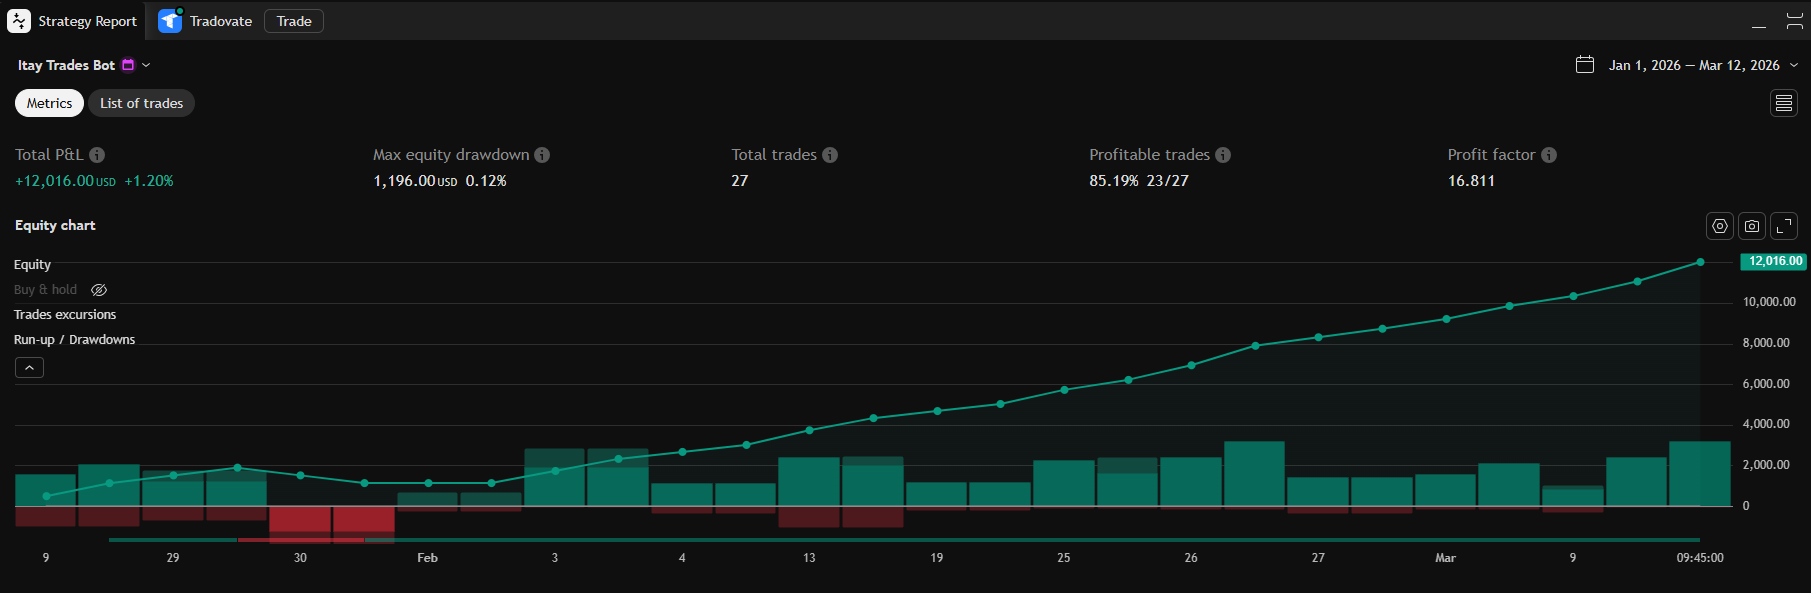This screenshot has height=593, width=1811.
Task: Click the 16.811 profit factor value
Action: (x=1471, y=181)
